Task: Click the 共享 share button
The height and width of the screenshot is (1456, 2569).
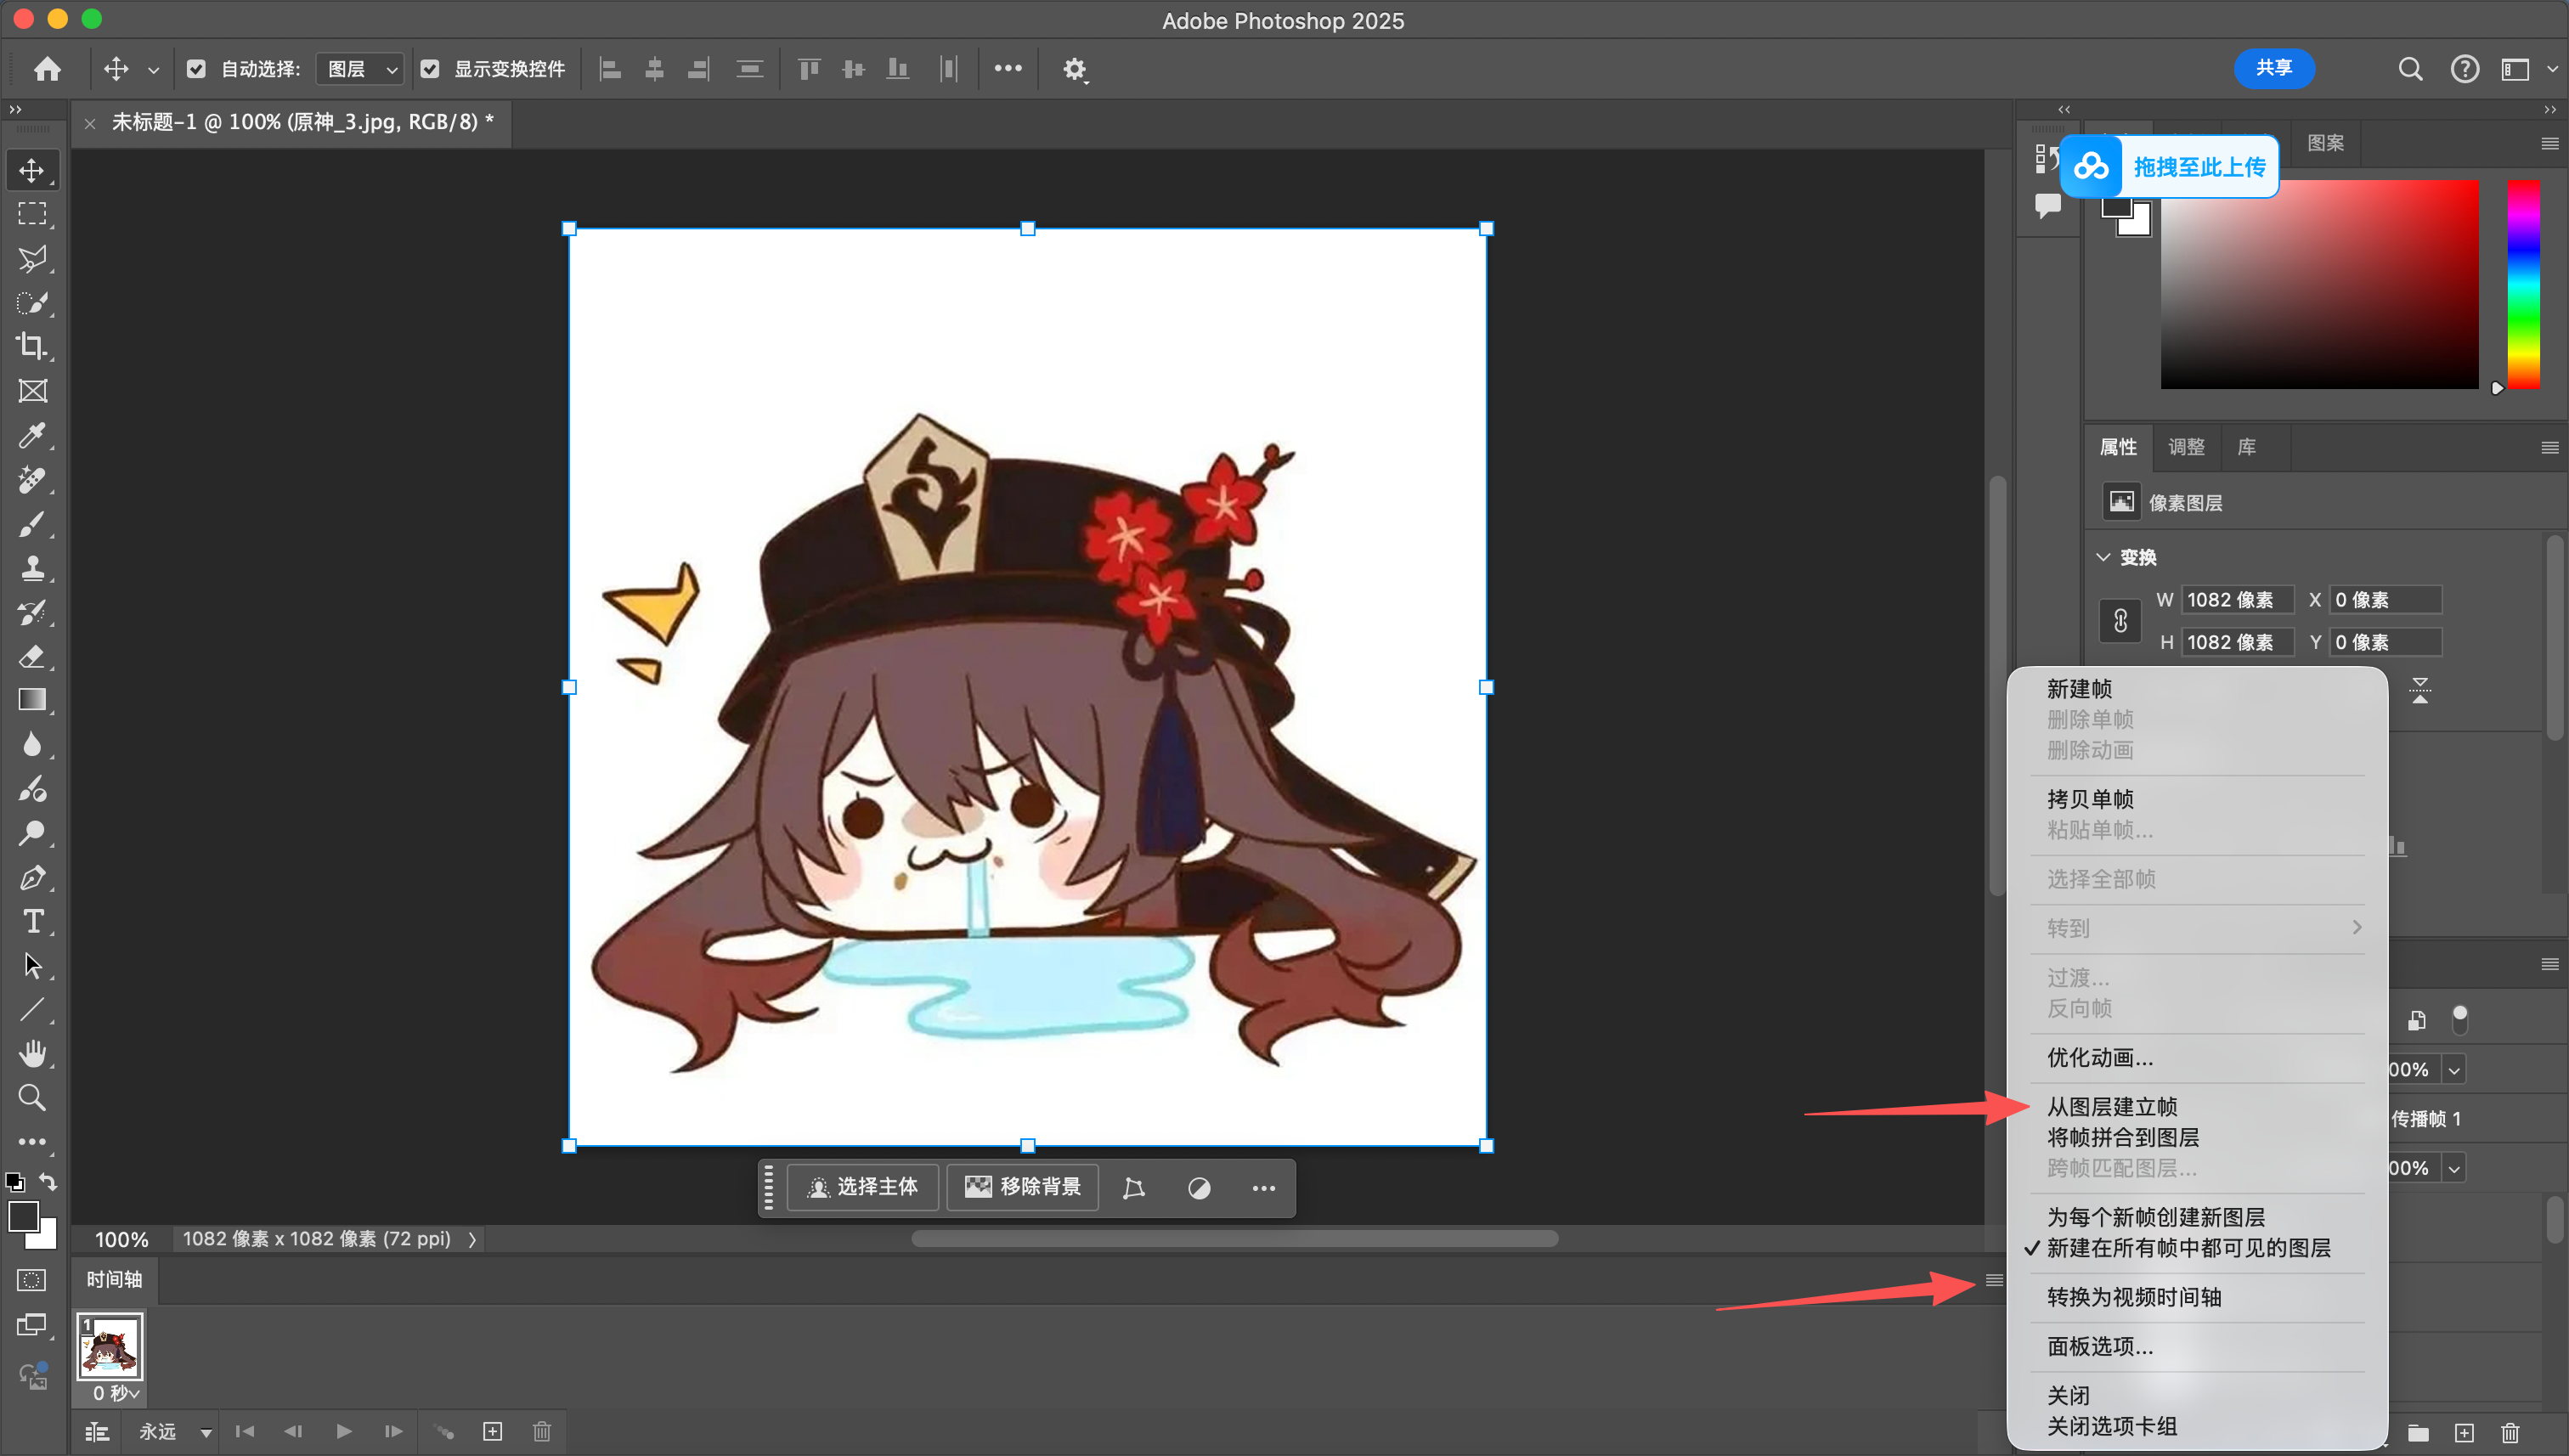Action: click(2274, 68)
